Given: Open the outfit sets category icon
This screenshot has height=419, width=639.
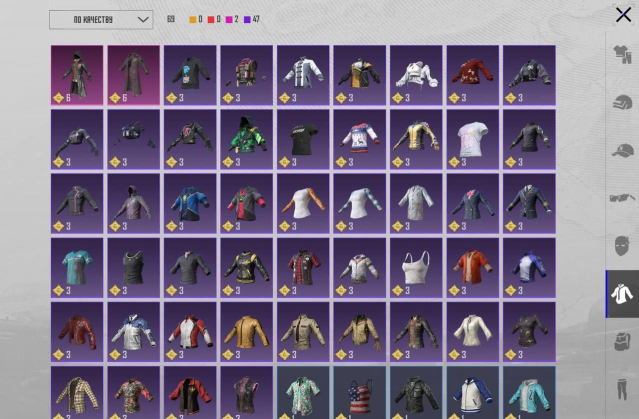Looking at the screenshot, I should [x=622, y=54].
